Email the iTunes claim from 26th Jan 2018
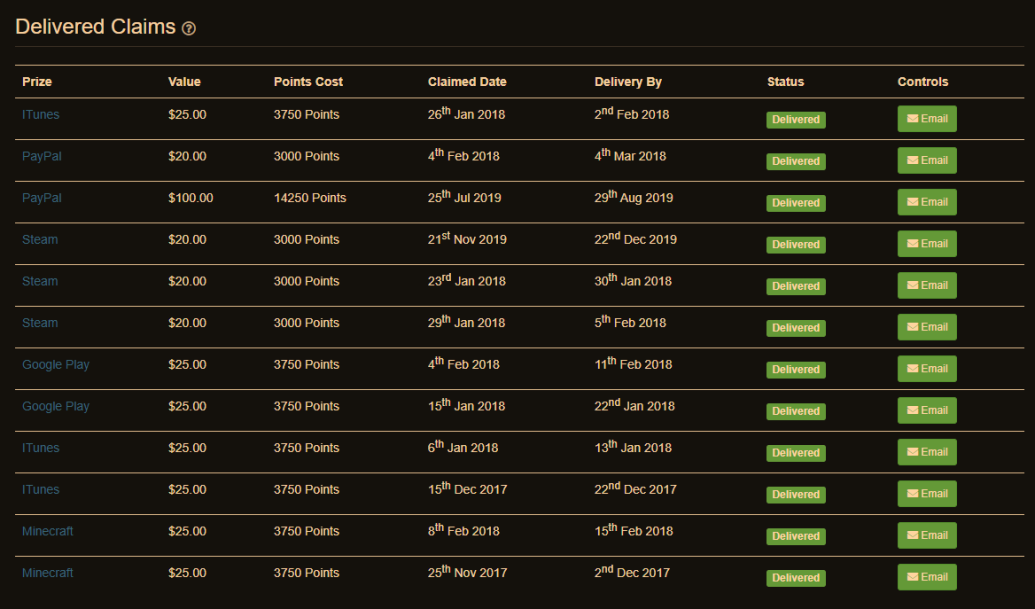Screen dimensions: 1035x609 (926, 119)
